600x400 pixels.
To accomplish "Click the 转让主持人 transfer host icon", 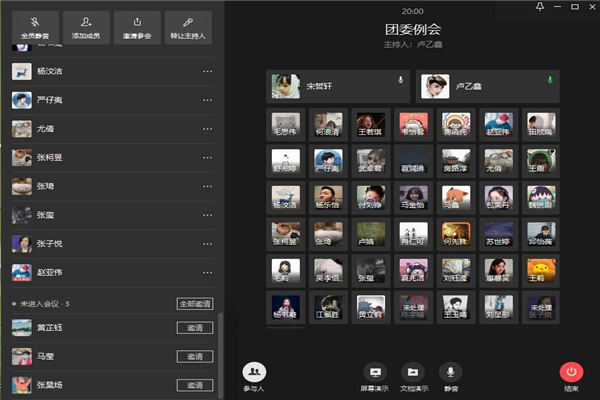I will tap(188, 21).
